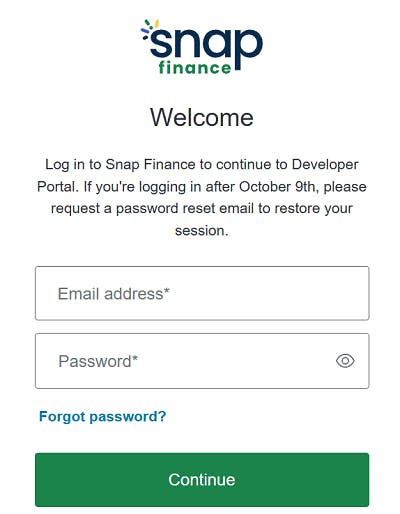Click the "Email address*" placeholder label
The width and height of the screenshot is (400, 514).
[114, 294]
